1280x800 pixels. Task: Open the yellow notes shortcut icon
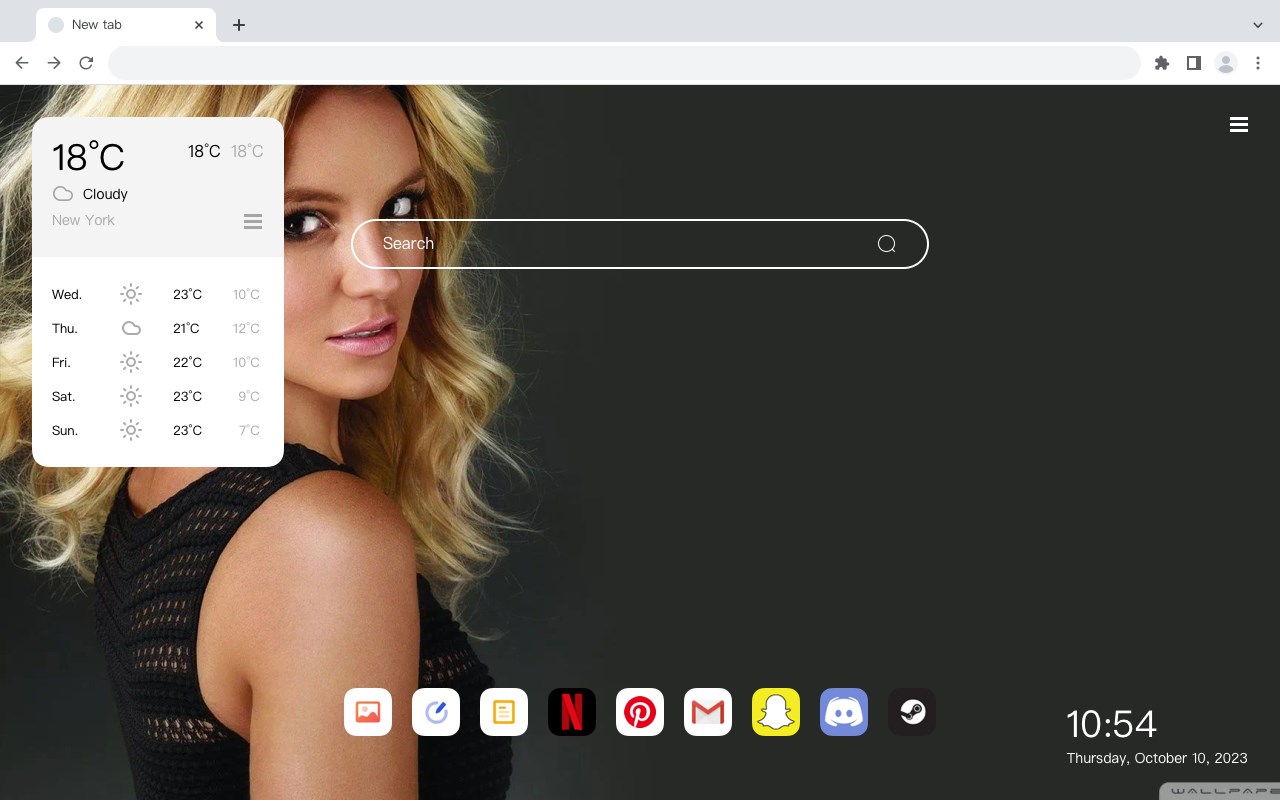point(504,712)
